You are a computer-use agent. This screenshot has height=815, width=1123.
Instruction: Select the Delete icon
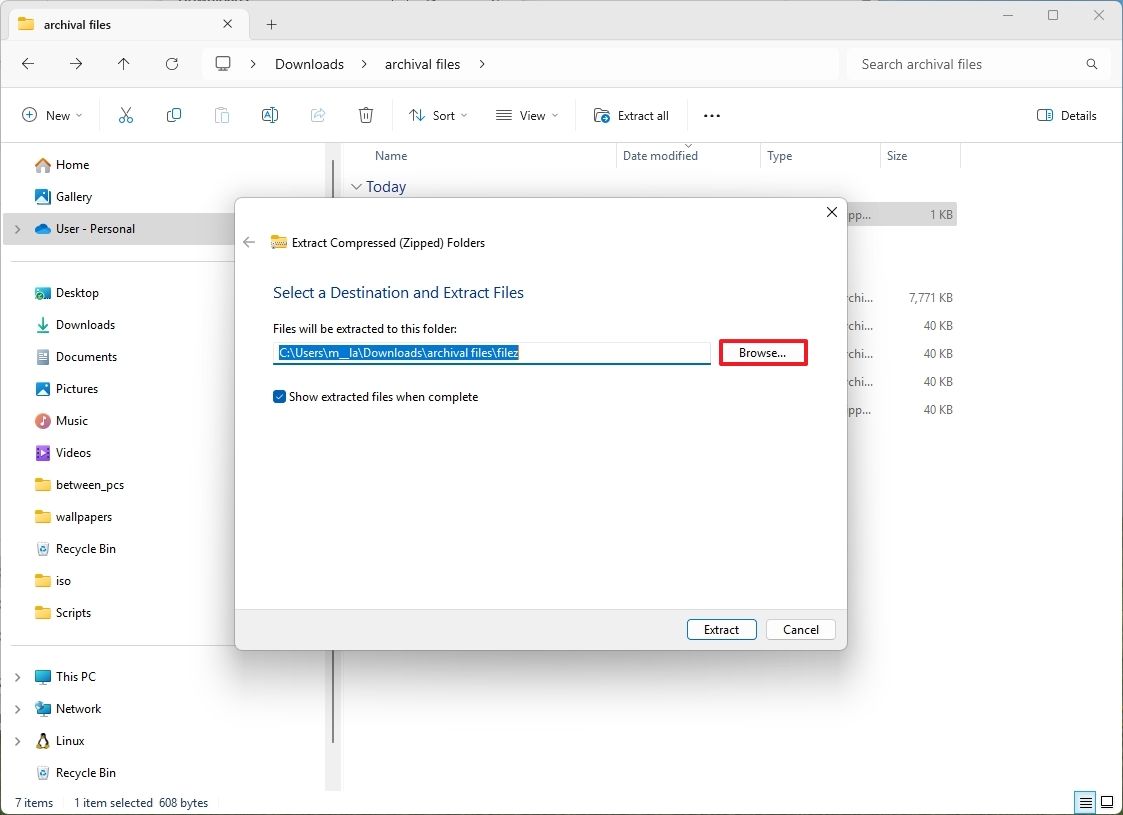365,115
